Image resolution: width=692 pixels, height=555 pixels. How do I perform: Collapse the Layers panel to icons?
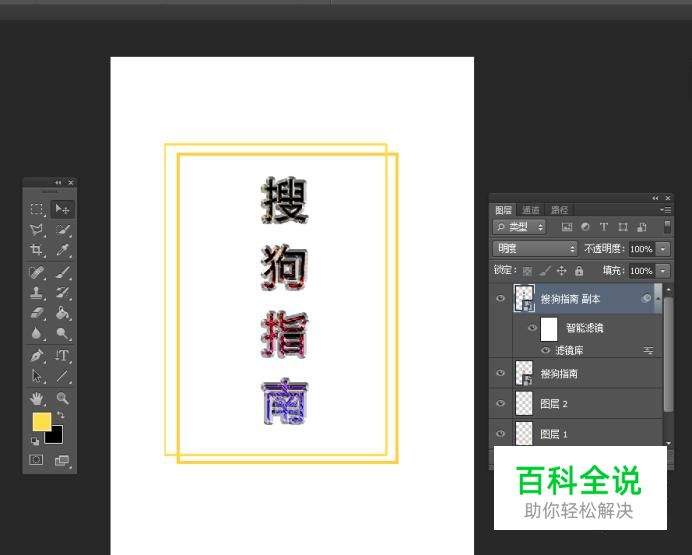coord(655,198)
